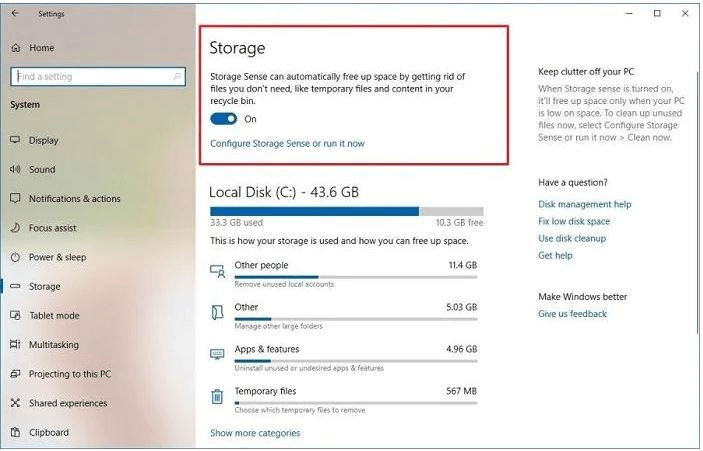Open Shared experiences settings
Screen dimensions: 703x451
point(68,403)
